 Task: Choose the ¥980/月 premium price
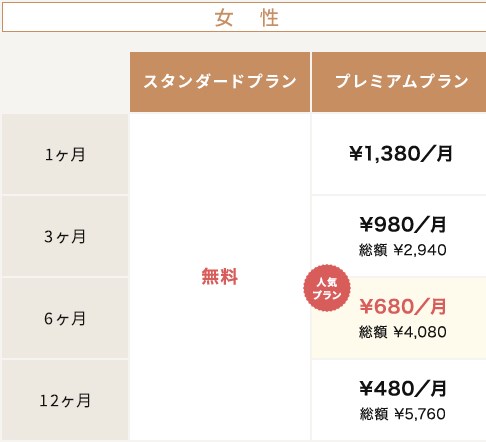point(403,224)
